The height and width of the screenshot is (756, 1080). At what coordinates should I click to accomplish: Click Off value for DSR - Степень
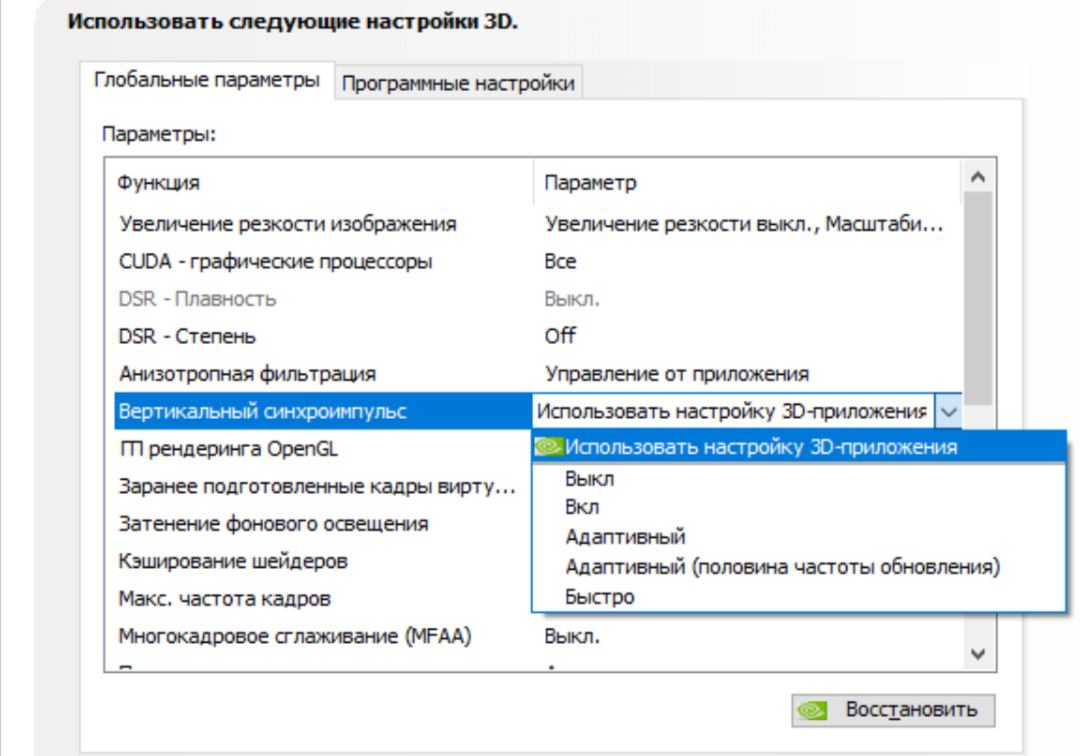560,336
